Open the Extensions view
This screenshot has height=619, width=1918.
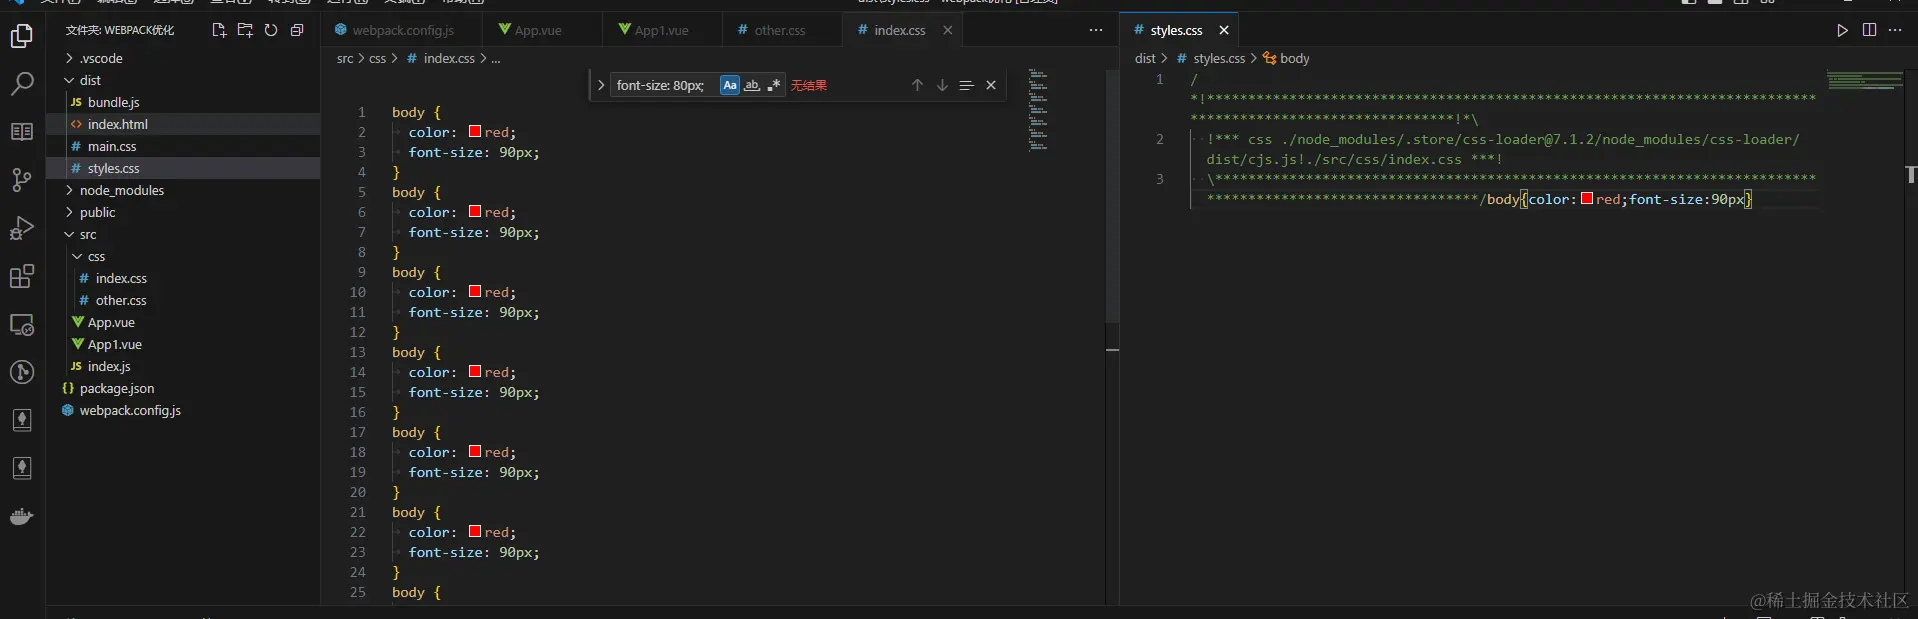(x=22, y=276)
